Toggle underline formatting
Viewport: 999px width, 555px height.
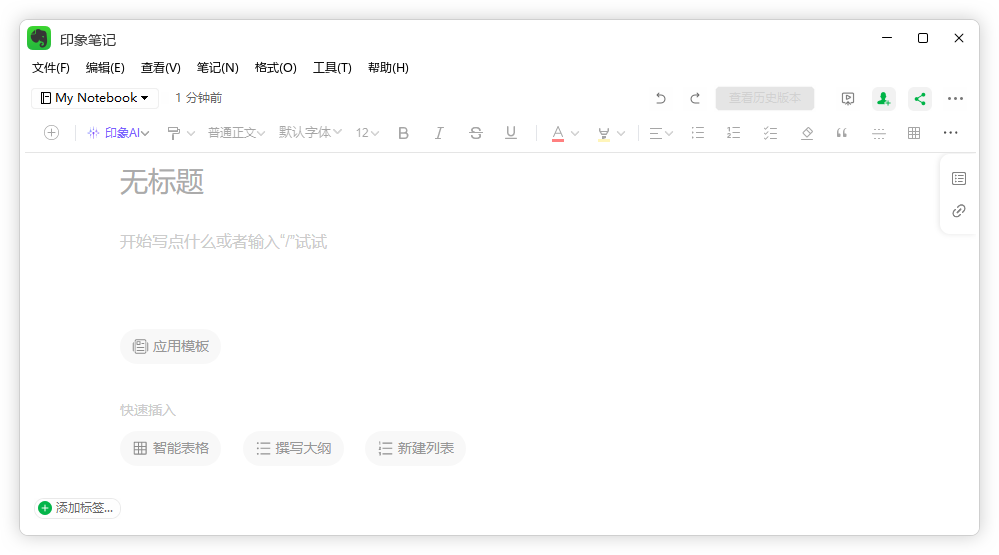tap(511, 133)
